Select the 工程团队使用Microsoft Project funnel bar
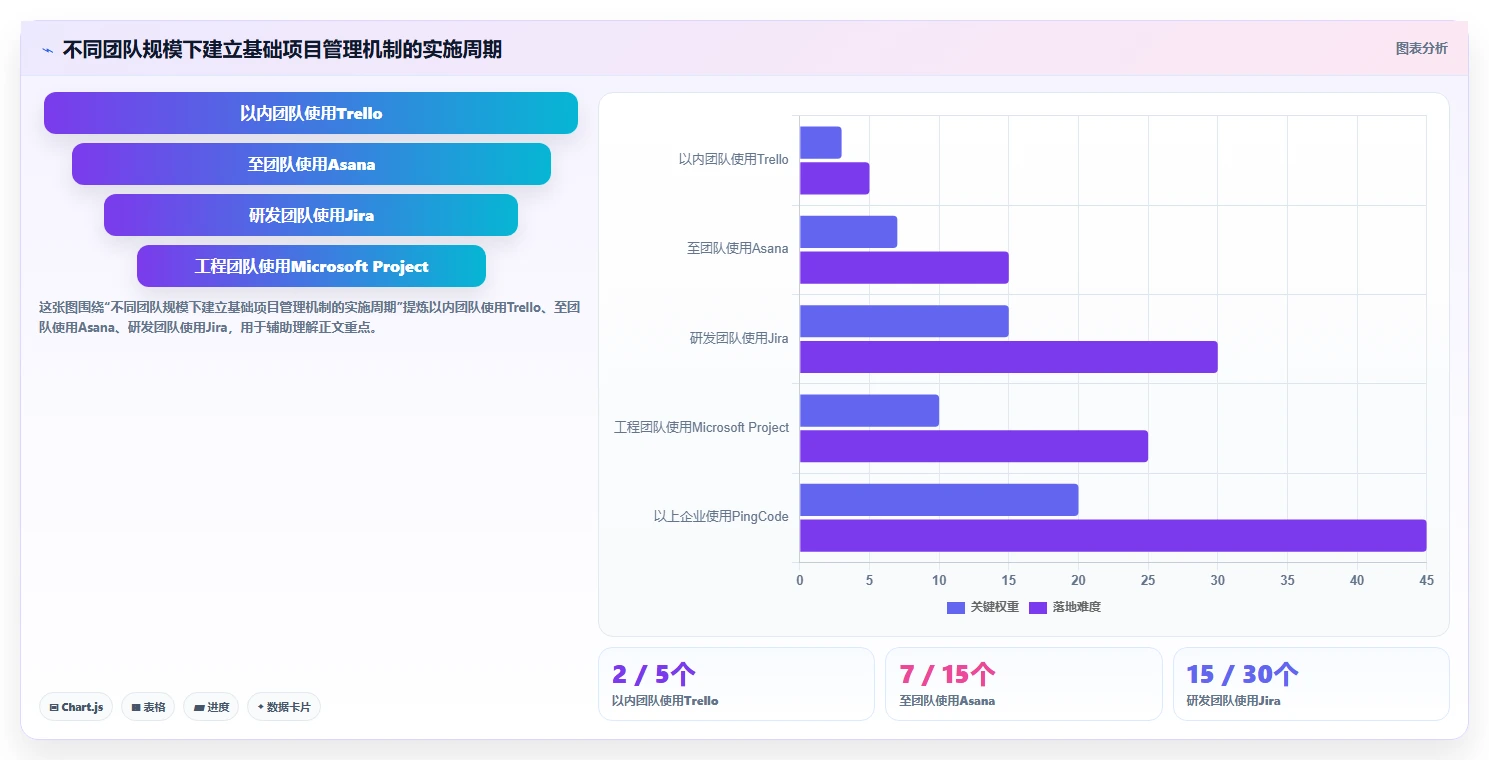 pyautogui.click(x=311, y=266)
